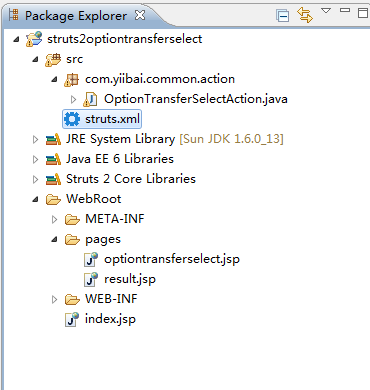
Task: Maximize the Package Explorer view
Action: click(x=362, y=13)
